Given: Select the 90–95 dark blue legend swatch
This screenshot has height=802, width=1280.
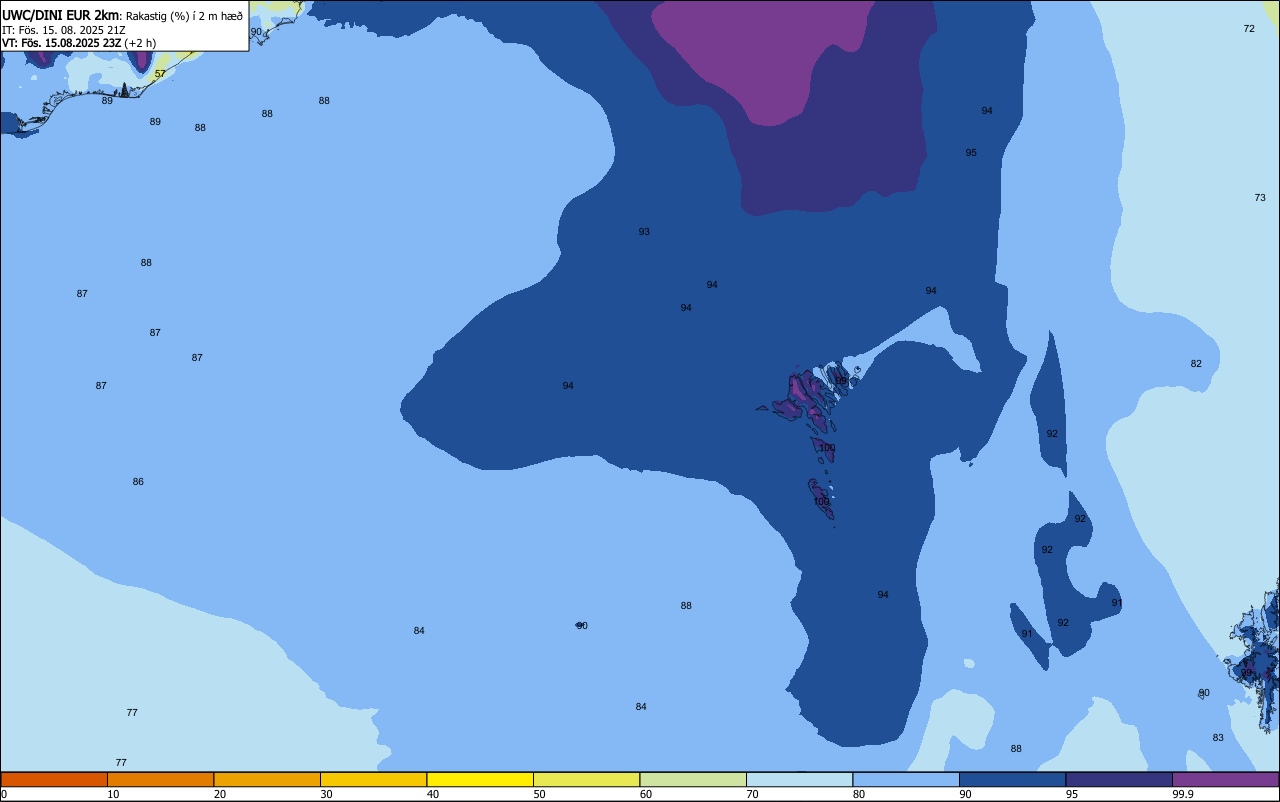Looking at the screenshot, I should click(1012, 779).
